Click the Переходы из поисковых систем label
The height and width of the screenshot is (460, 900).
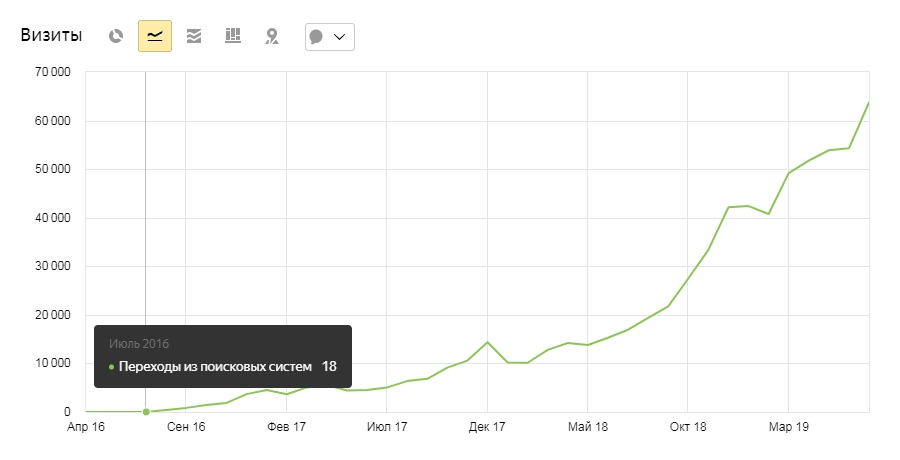pos(216,367)
